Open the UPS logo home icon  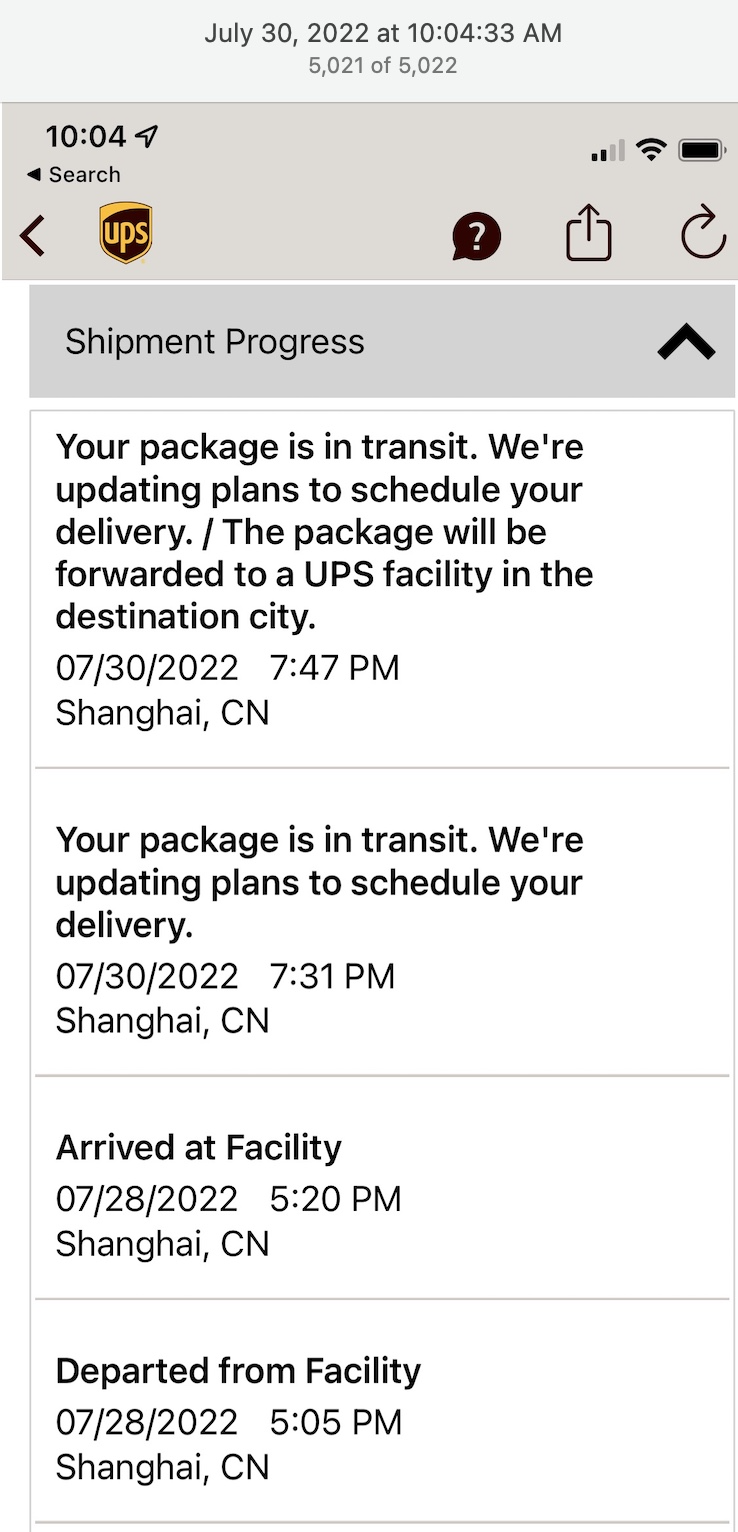(x=126, y=233)
